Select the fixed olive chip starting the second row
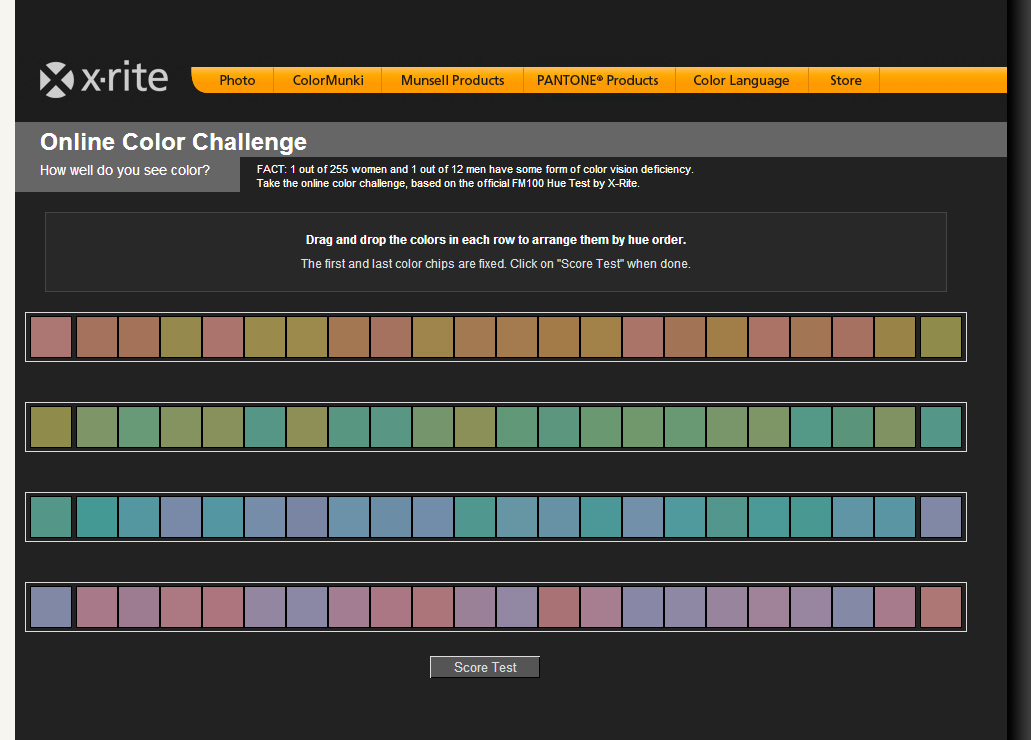Image resolution: width=1031 pixels, height=740 pixels. (51, 428)
